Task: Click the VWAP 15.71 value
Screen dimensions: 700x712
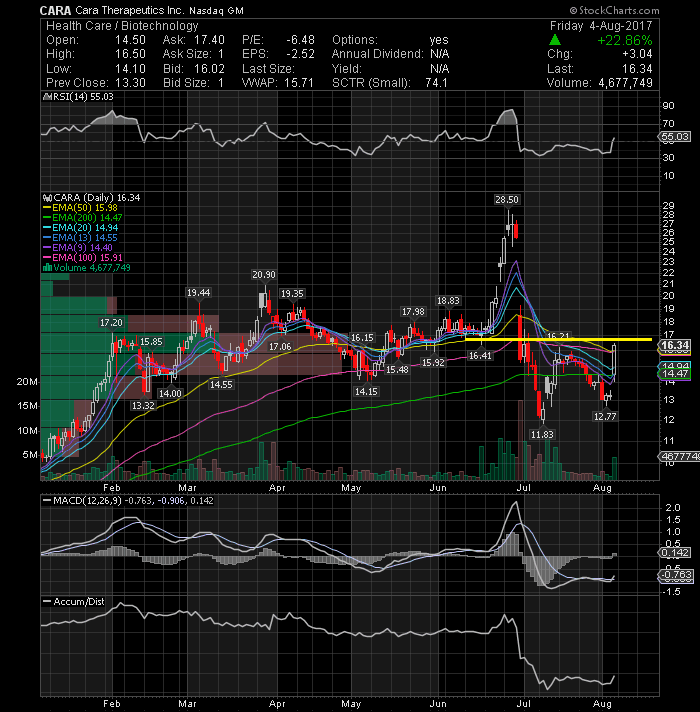Action: [299, 83]
